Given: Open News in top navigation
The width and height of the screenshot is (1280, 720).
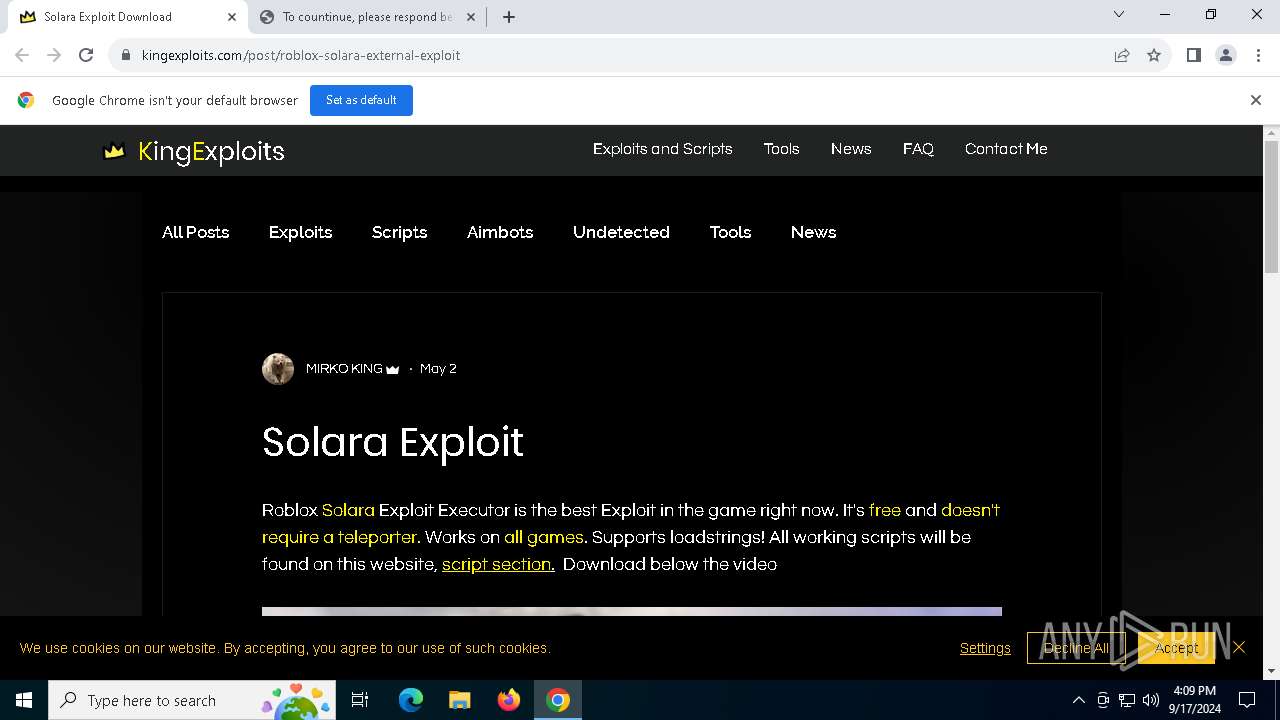Looking at the screenshot, I should coord(851,149).
